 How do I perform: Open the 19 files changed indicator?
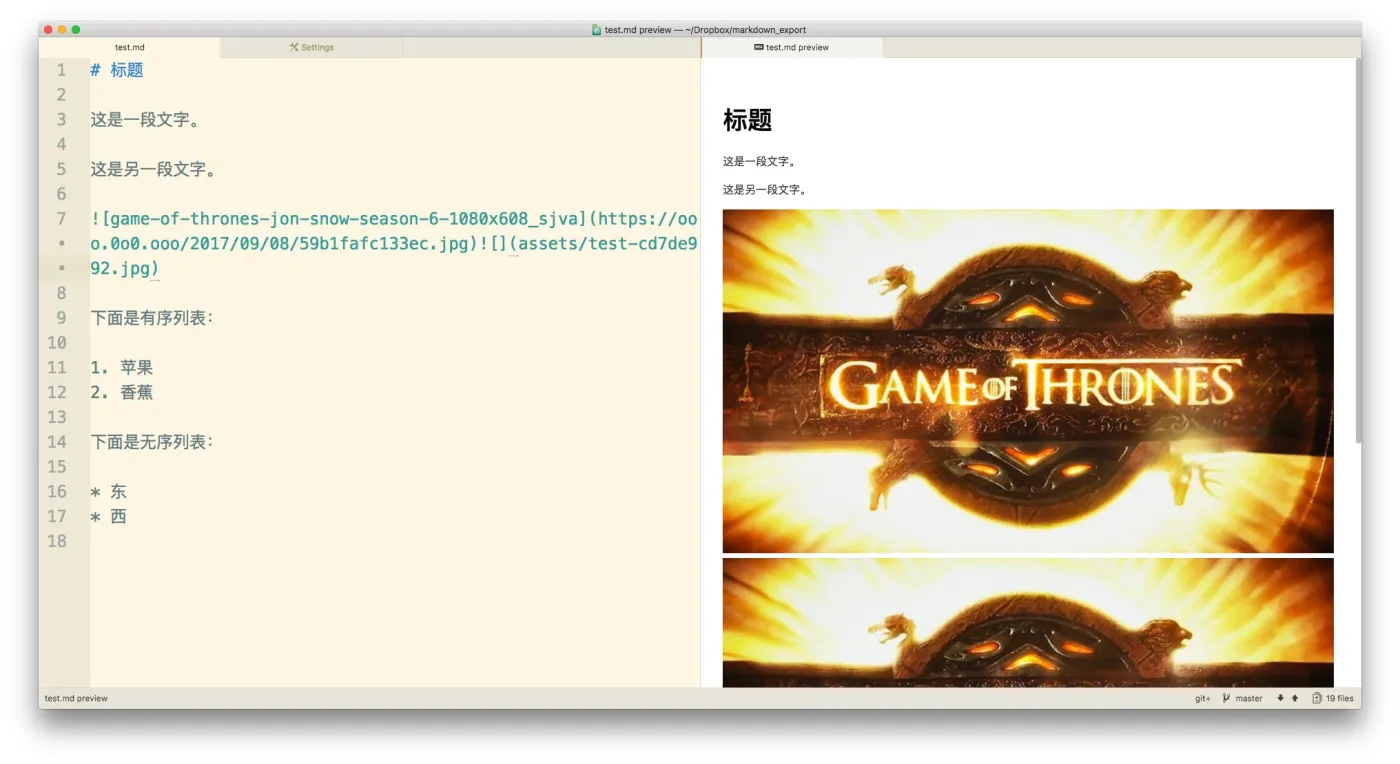(x=1333, y=698)
